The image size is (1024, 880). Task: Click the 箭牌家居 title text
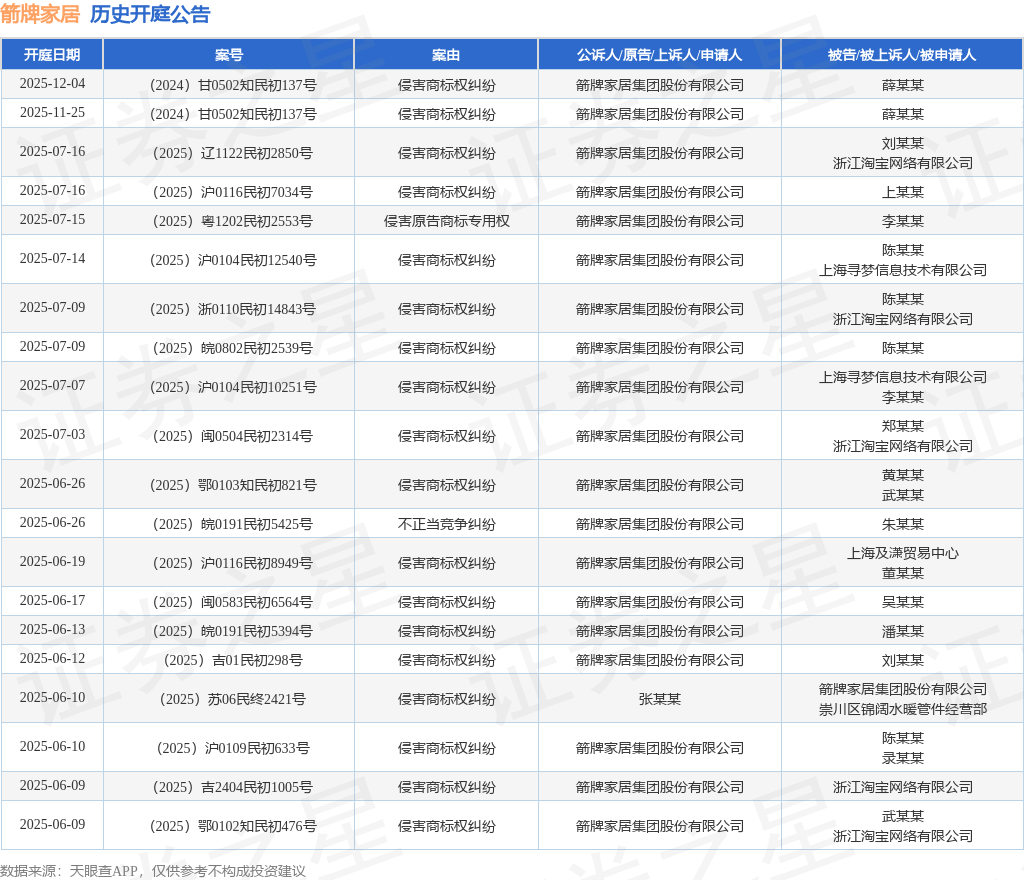[x=40, y=14]
